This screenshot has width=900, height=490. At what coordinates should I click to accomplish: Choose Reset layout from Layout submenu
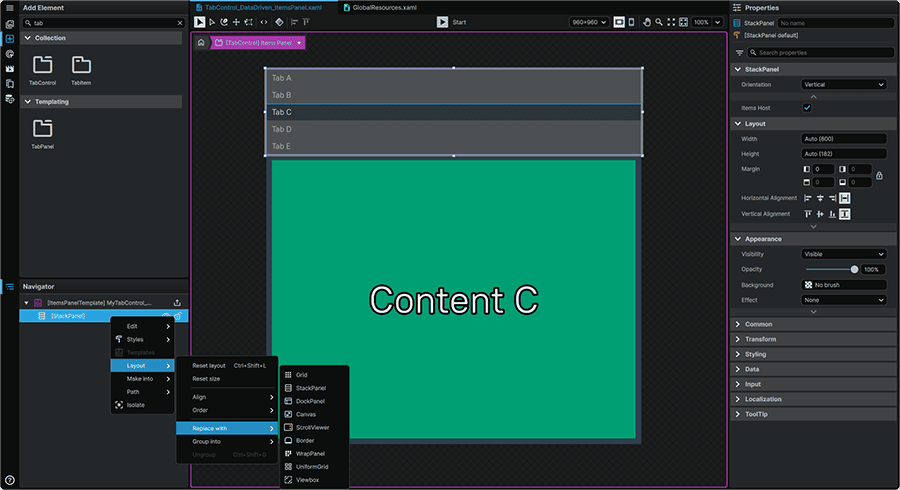[227, 365]
